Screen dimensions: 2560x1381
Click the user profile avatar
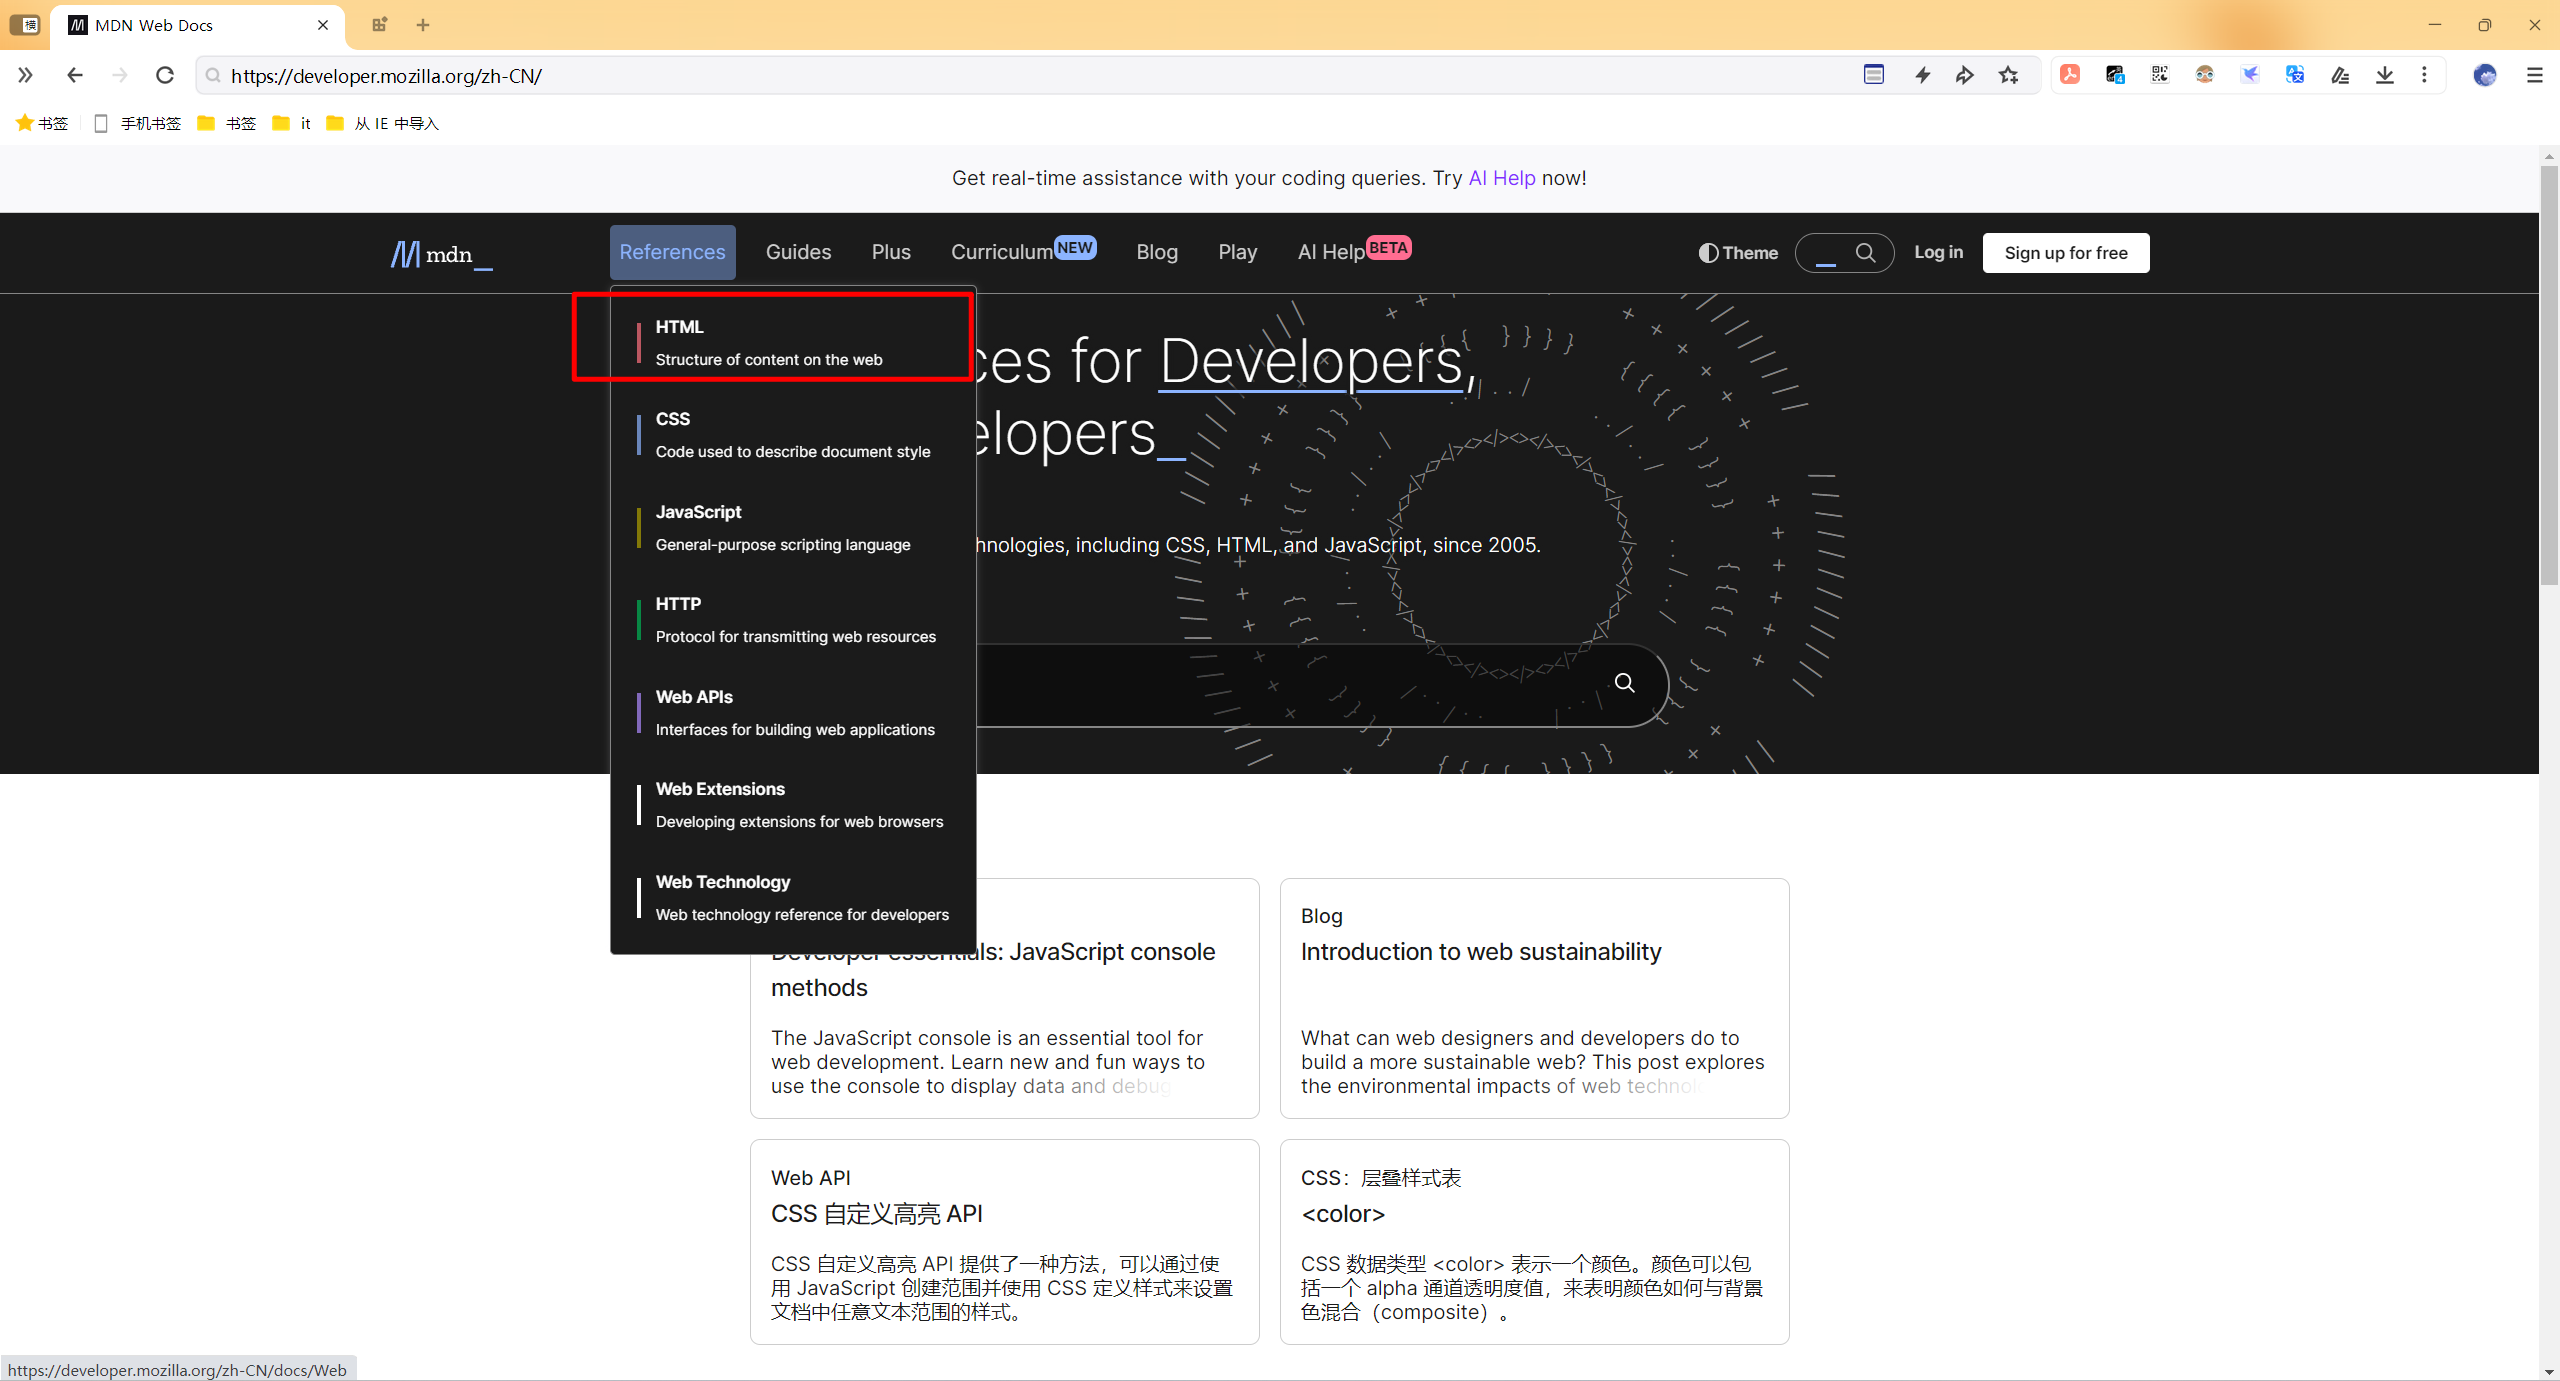click(2485, 75)
